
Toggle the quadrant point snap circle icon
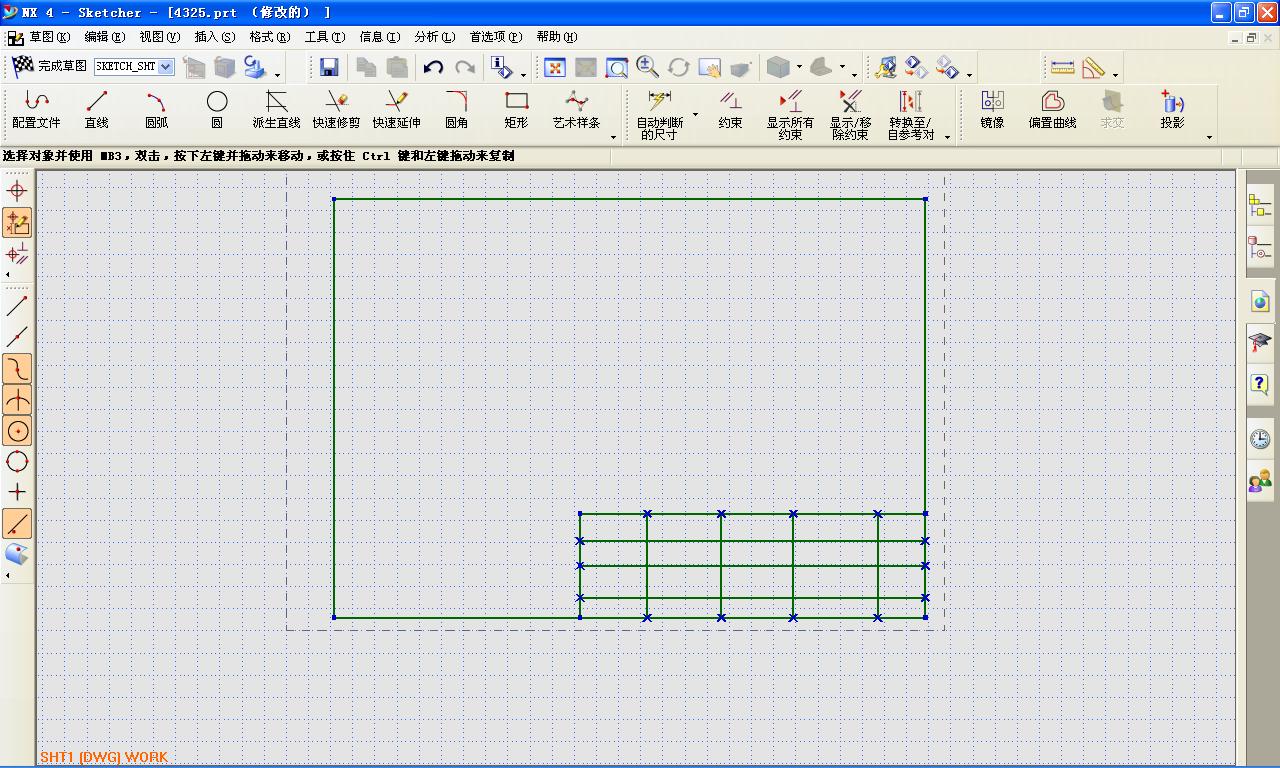point(17,461)
